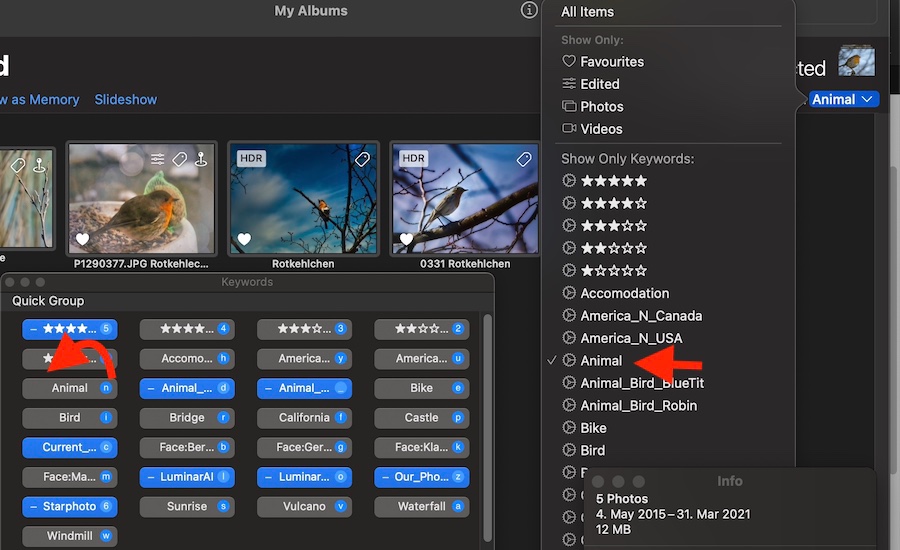Click the shortcut badge 5 on five-star keyword
Viewport: 900px width, 550px height.
point(106,328)
